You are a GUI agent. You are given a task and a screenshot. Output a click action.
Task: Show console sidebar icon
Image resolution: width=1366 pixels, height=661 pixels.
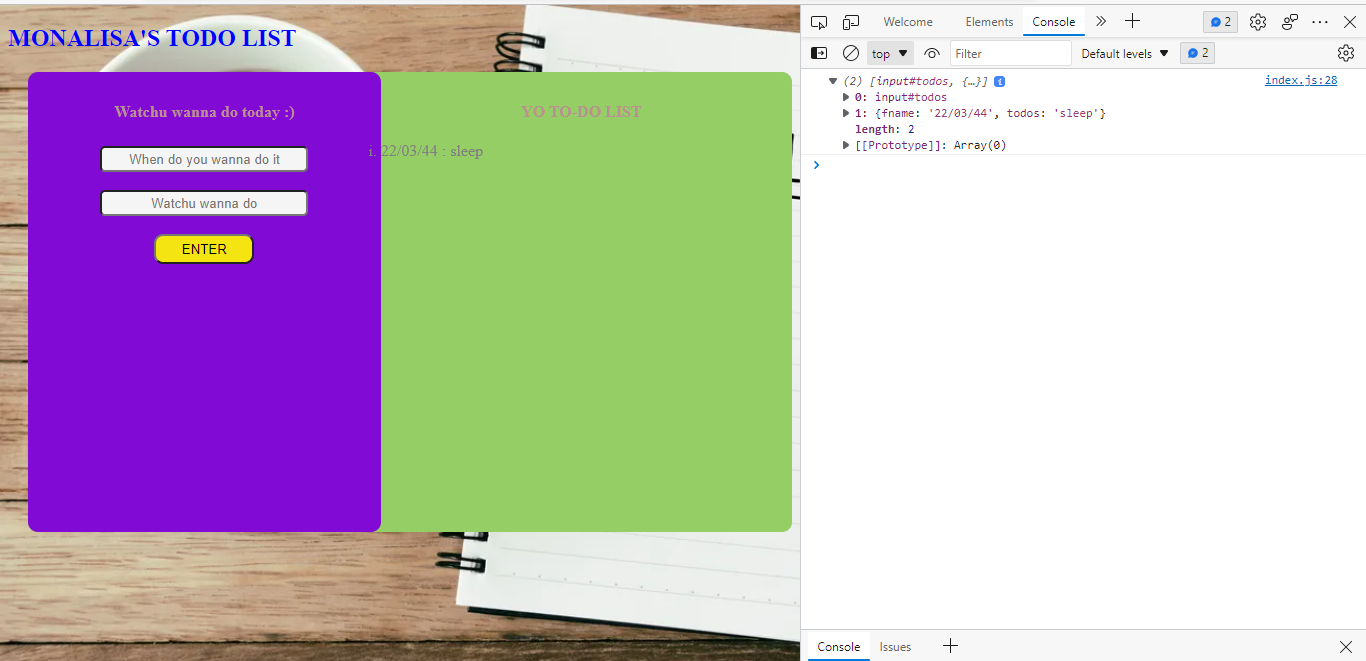pos(819,53)
